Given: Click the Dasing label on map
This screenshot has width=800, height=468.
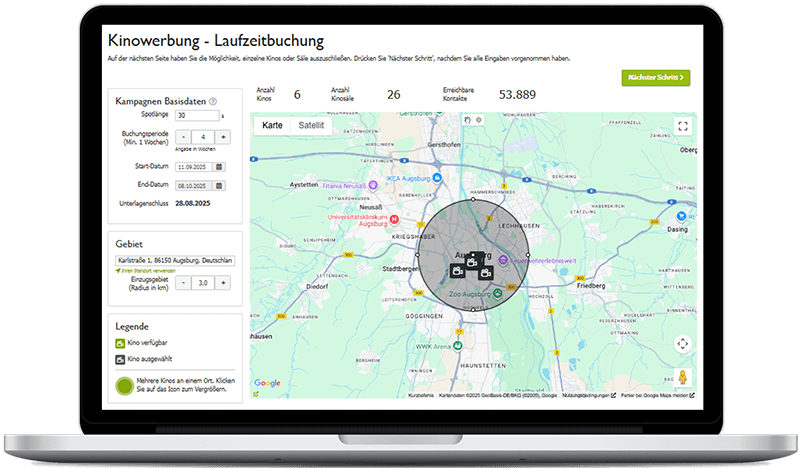Looking at the screenshot, I should click(678, 230).
